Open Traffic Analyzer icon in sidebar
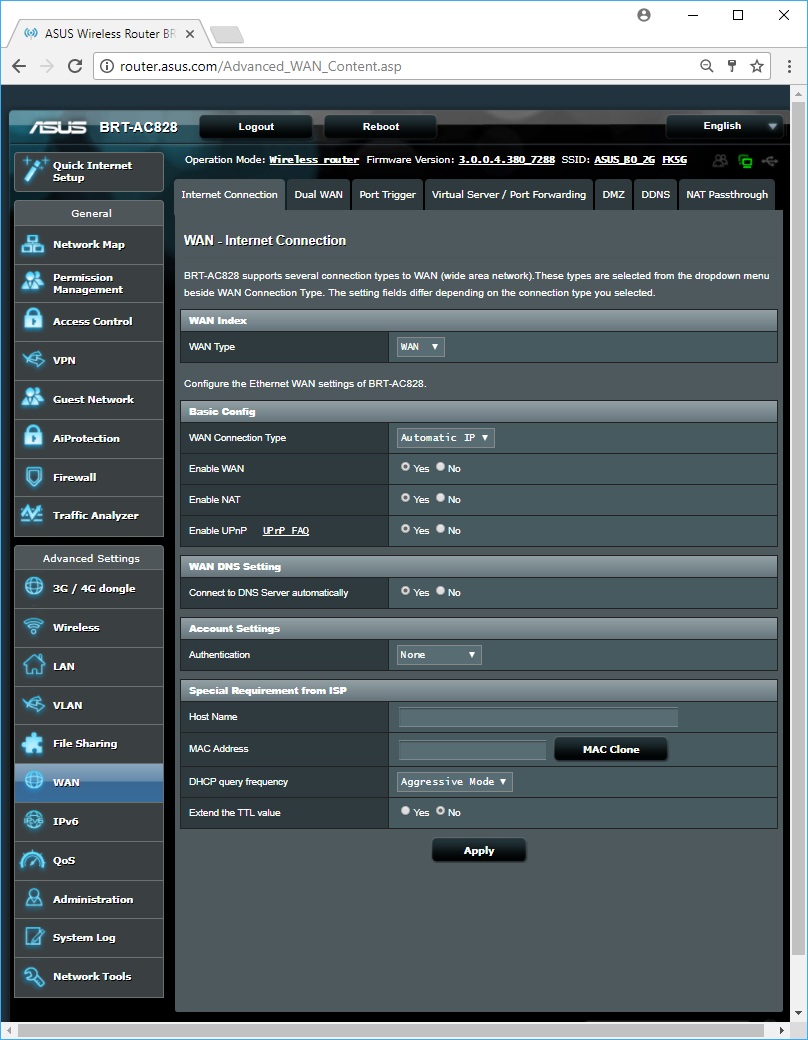This screenshot has width=808, height=1040. point(33,515)
